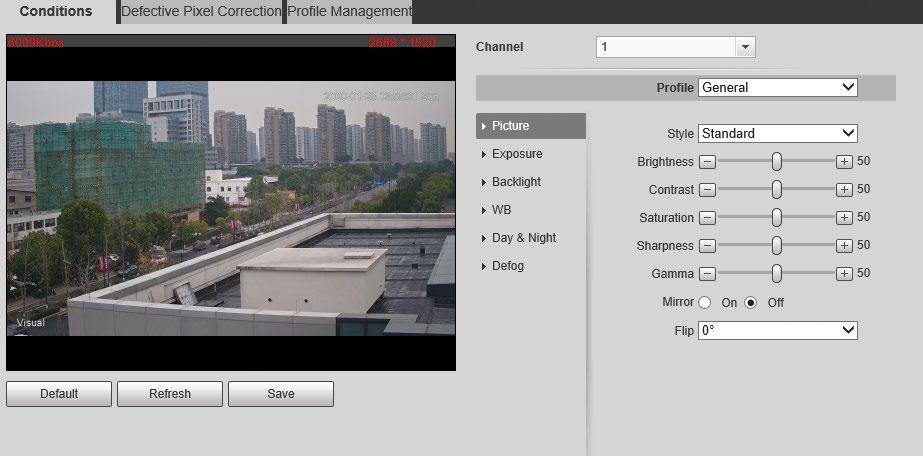The height and width of the screenshot is (456, 923).
Task: Decrease Saturation with the minus button
Action: pyautogui.click(x=708, y=218)
